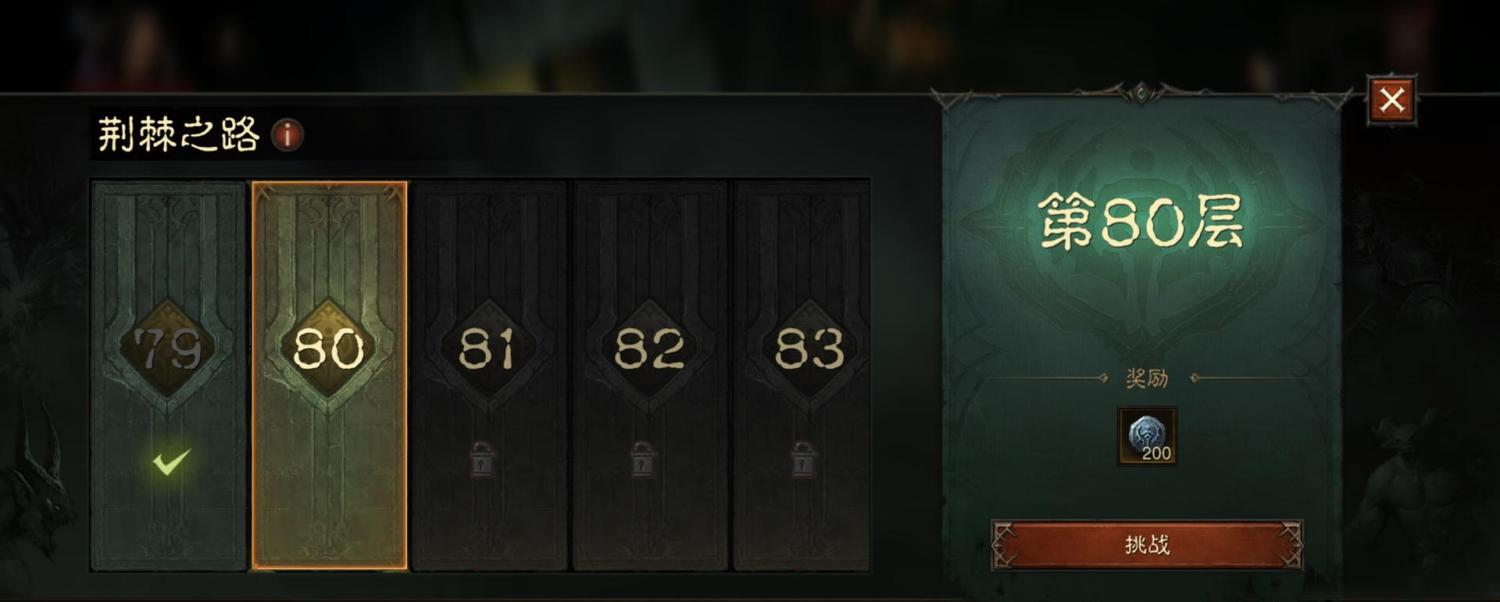Start the challenge with the 挑战 button

click(1147, 545)
